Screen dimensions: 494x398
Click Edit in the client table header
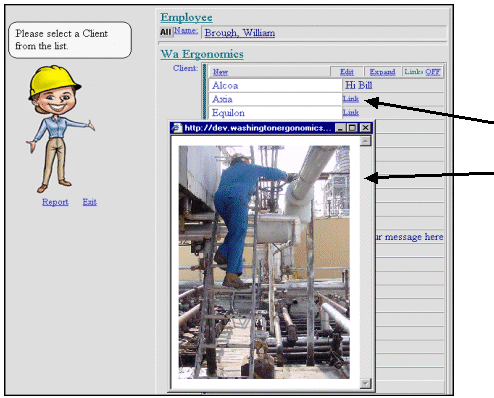347,72
